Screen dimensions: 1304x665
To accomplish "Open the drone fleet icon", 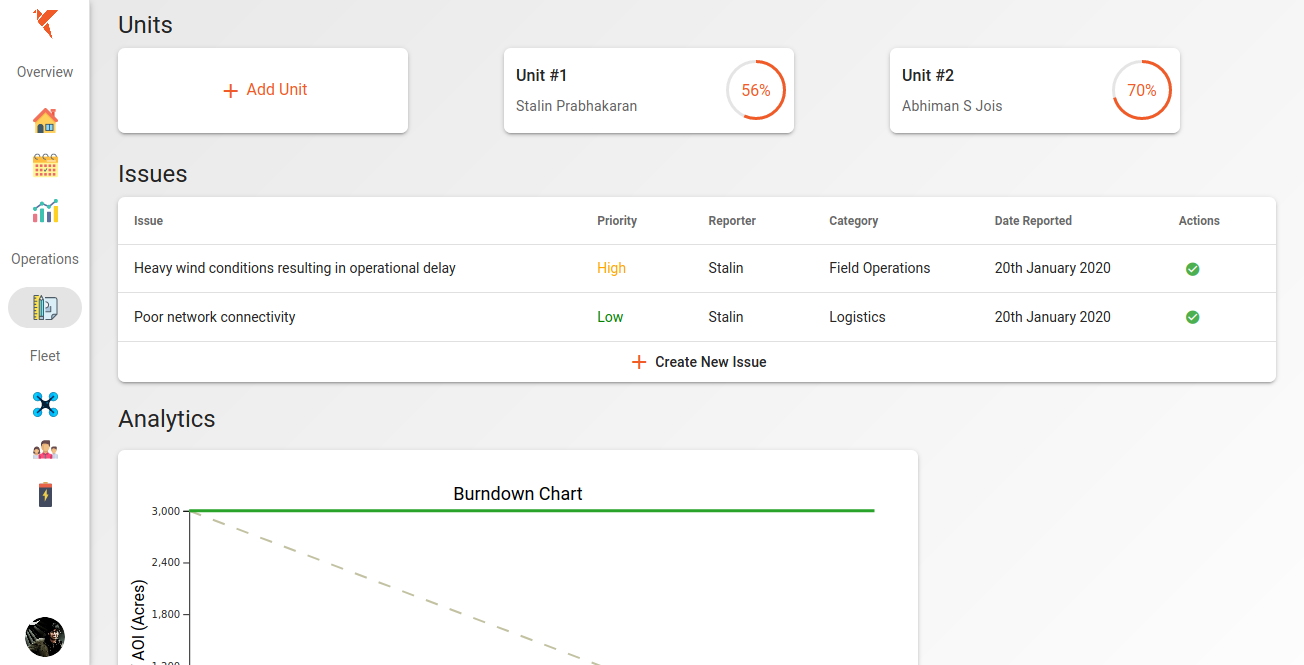I will 45,404.
